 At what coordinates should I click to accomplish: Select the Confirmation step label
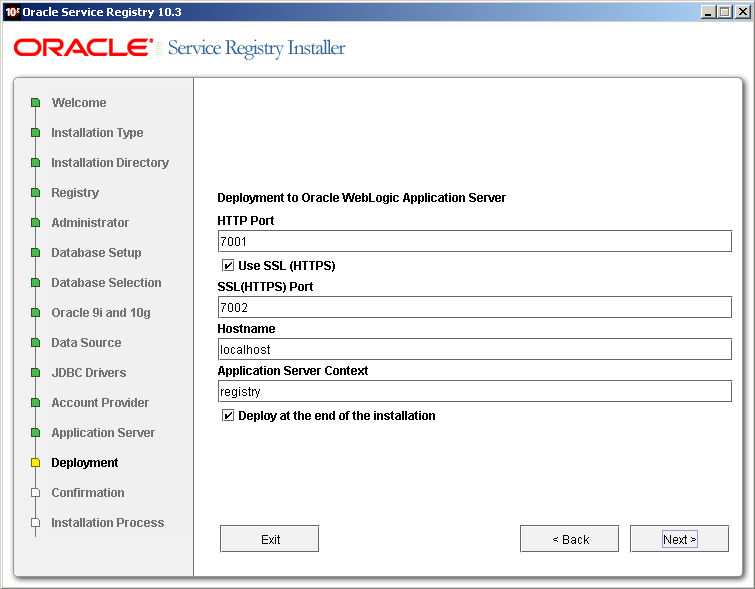(88, 493)
